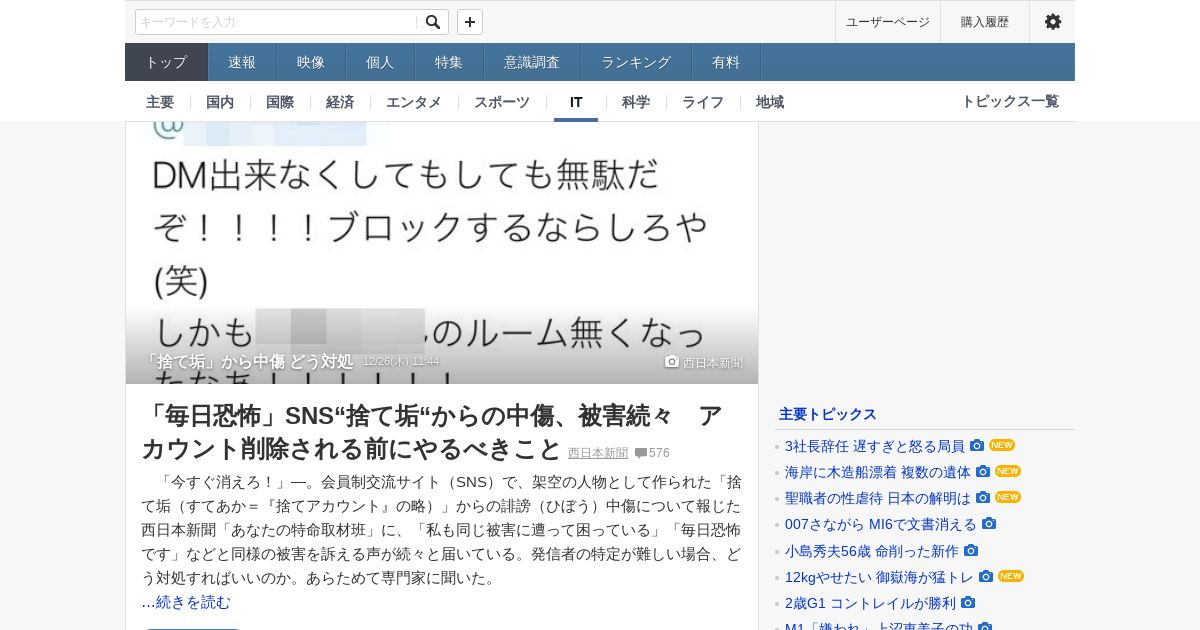The image size is (1200, 630).
Task: Click camera icon beside 007さながら headline
Action: pos(989,524)
